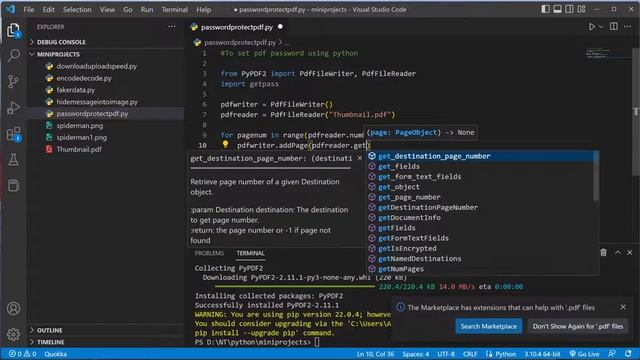
Task: Open the Edit menu
Action: tap(48, 9)
